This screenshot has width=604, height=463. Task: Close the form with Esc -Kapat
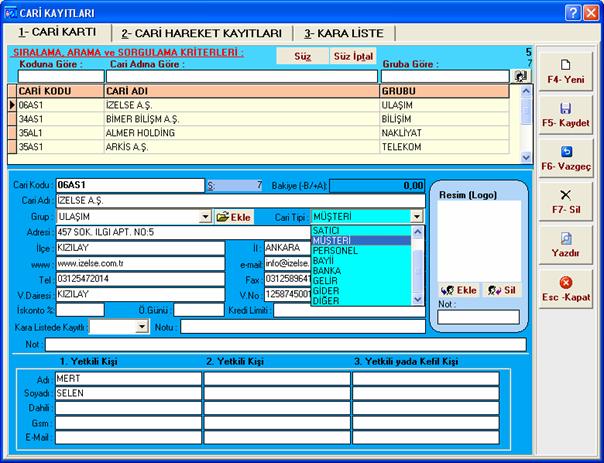click(x=565, y=289)
